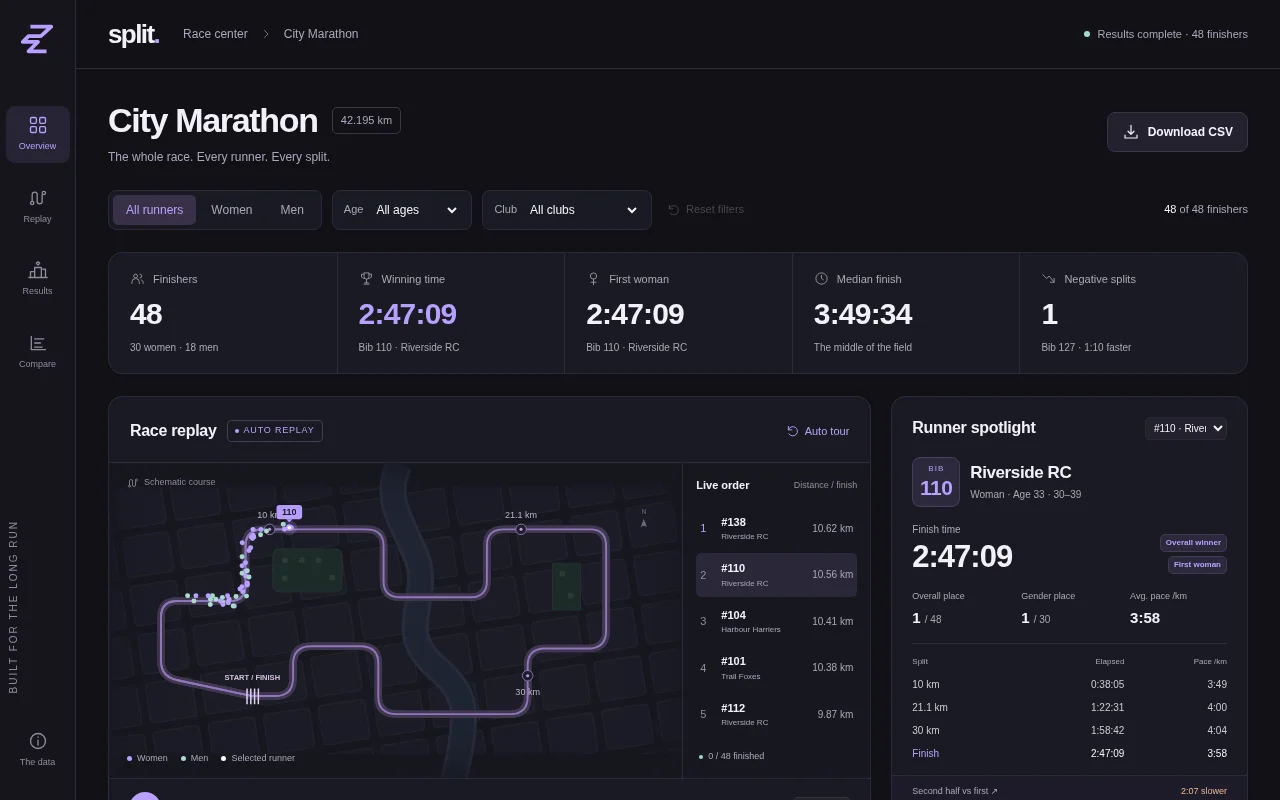Image resolution: width=1280 pixels, height=800 pixels.
Task: Click the Schematic course route icon
Action: pos(133,482)
